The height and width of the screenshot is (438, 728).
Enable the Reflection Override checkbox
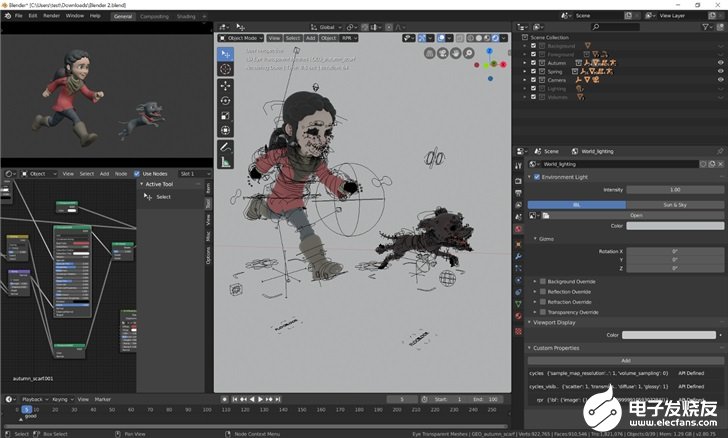click(x=542, y=292)
